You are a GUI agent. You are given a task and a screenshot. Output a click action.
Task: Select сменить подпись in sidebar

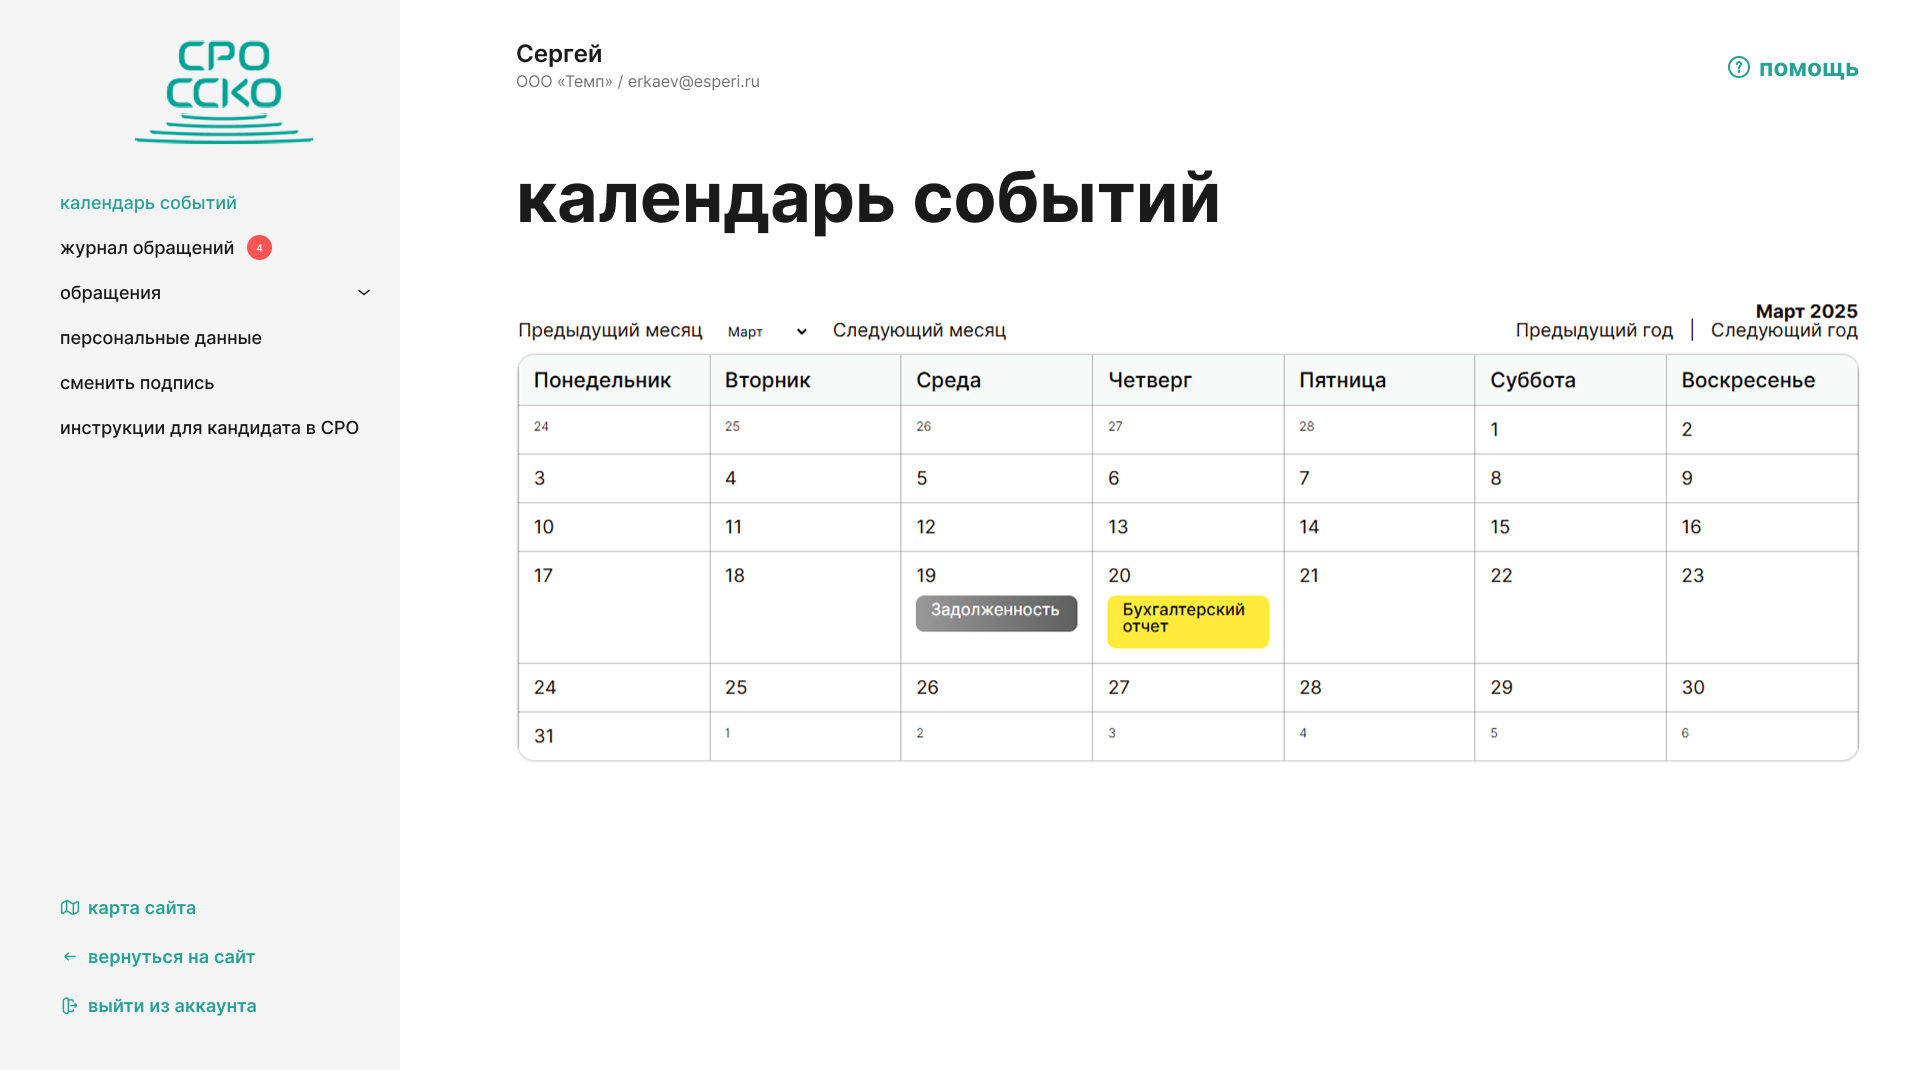[137, 383]
